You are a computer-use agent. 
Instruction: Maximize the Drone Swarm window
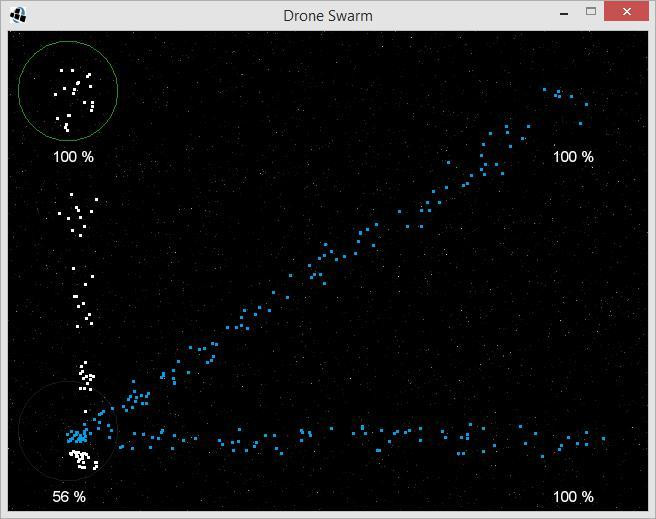pyautogui.click(x=591, y=12)
